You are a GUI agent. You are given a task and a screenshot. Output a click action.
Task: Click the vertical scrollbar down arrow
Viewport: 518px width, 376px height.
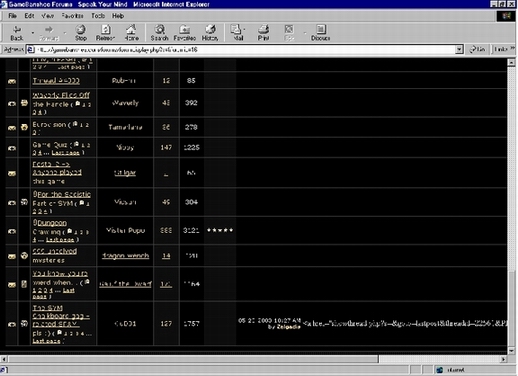tap(511, 351)
